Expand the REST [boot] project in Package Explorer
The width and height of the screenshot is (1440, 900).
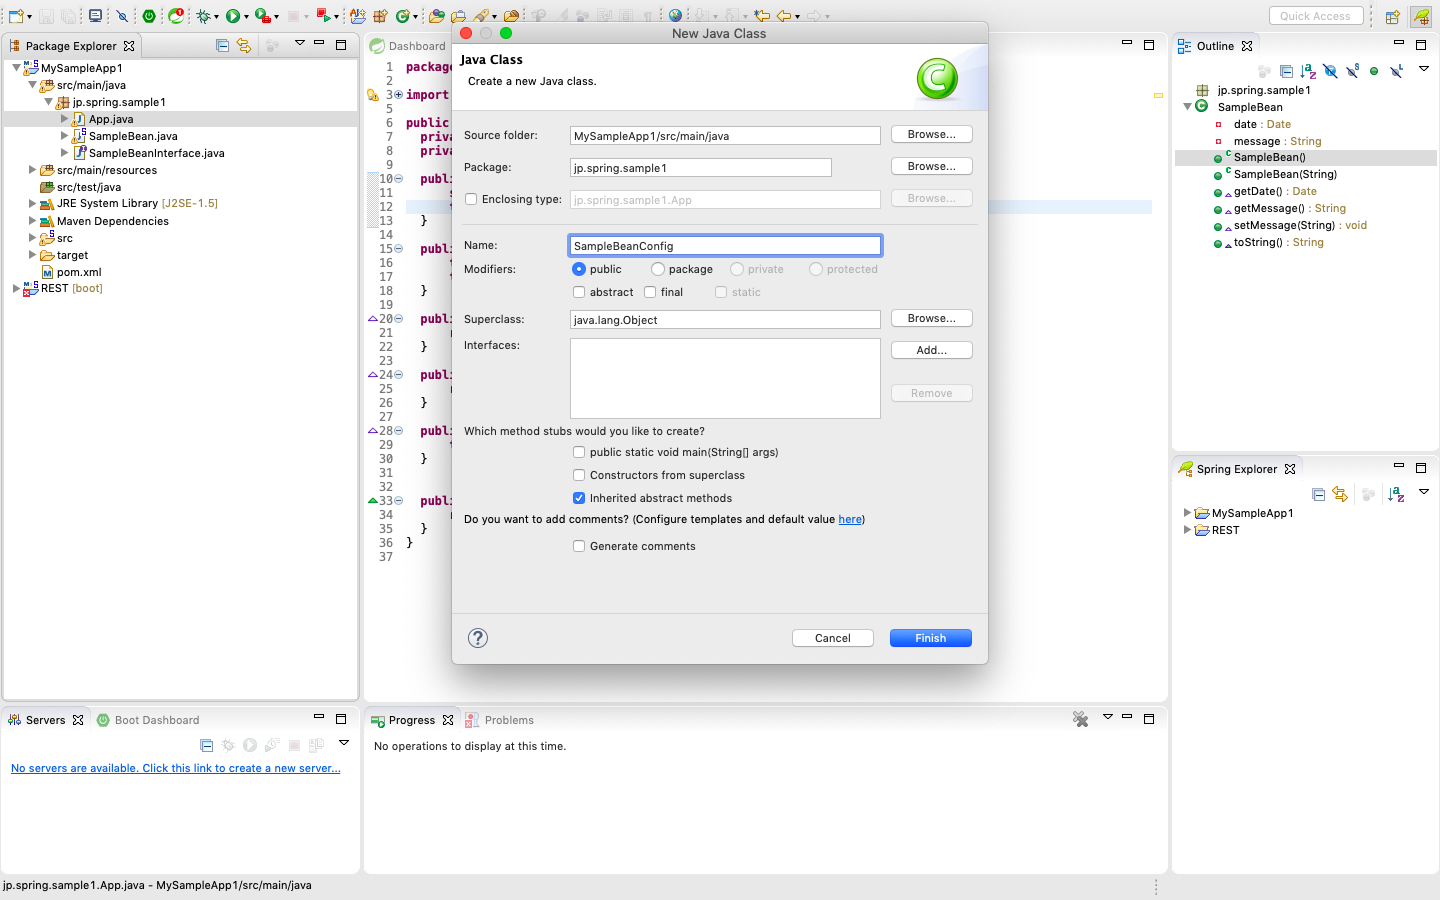pos(16,288)
